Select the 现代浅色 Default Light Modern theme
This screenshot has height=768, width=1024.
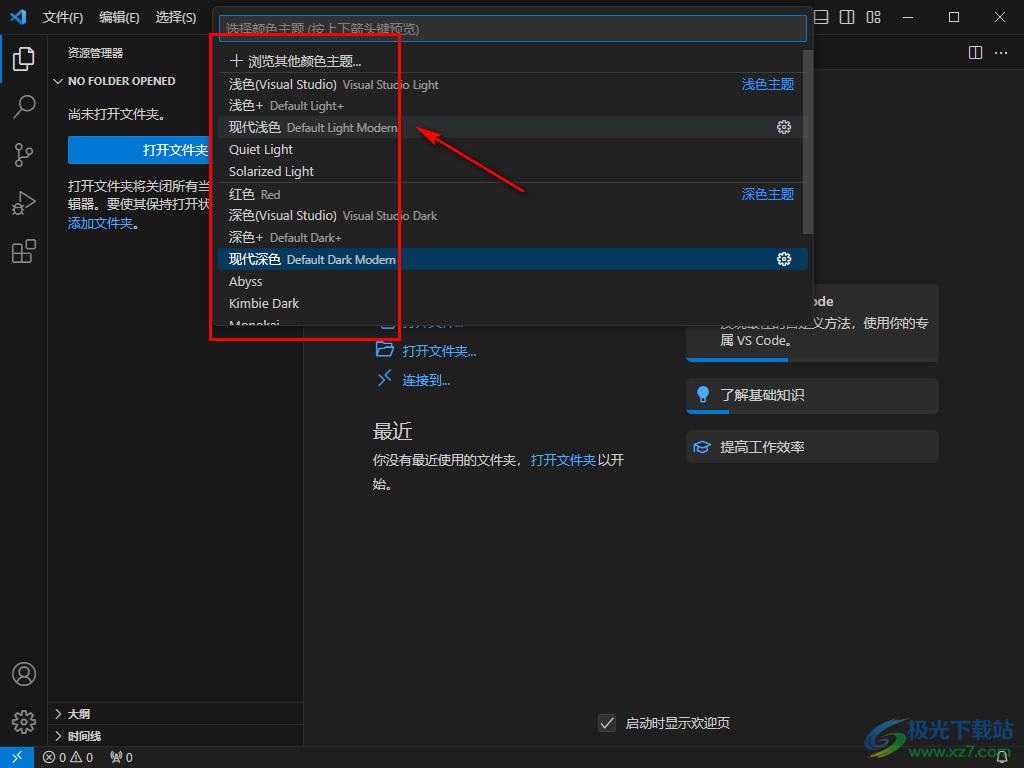(x=513, y=127)
